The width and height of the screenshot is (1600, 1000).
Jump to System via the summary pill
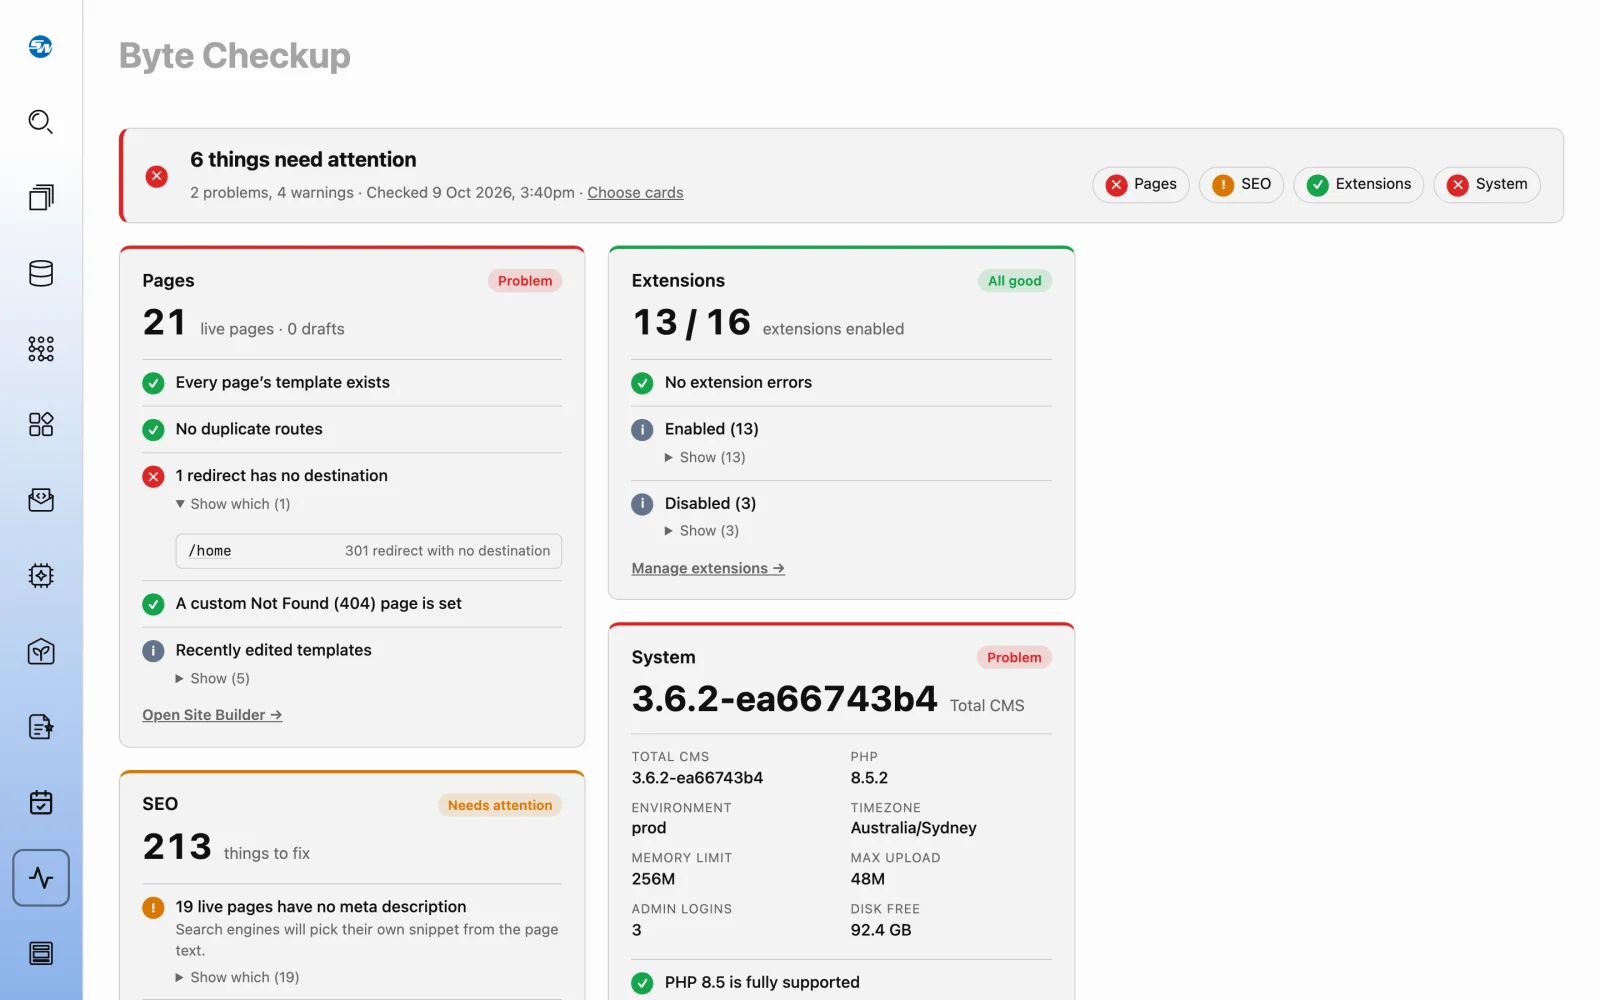1487,184
